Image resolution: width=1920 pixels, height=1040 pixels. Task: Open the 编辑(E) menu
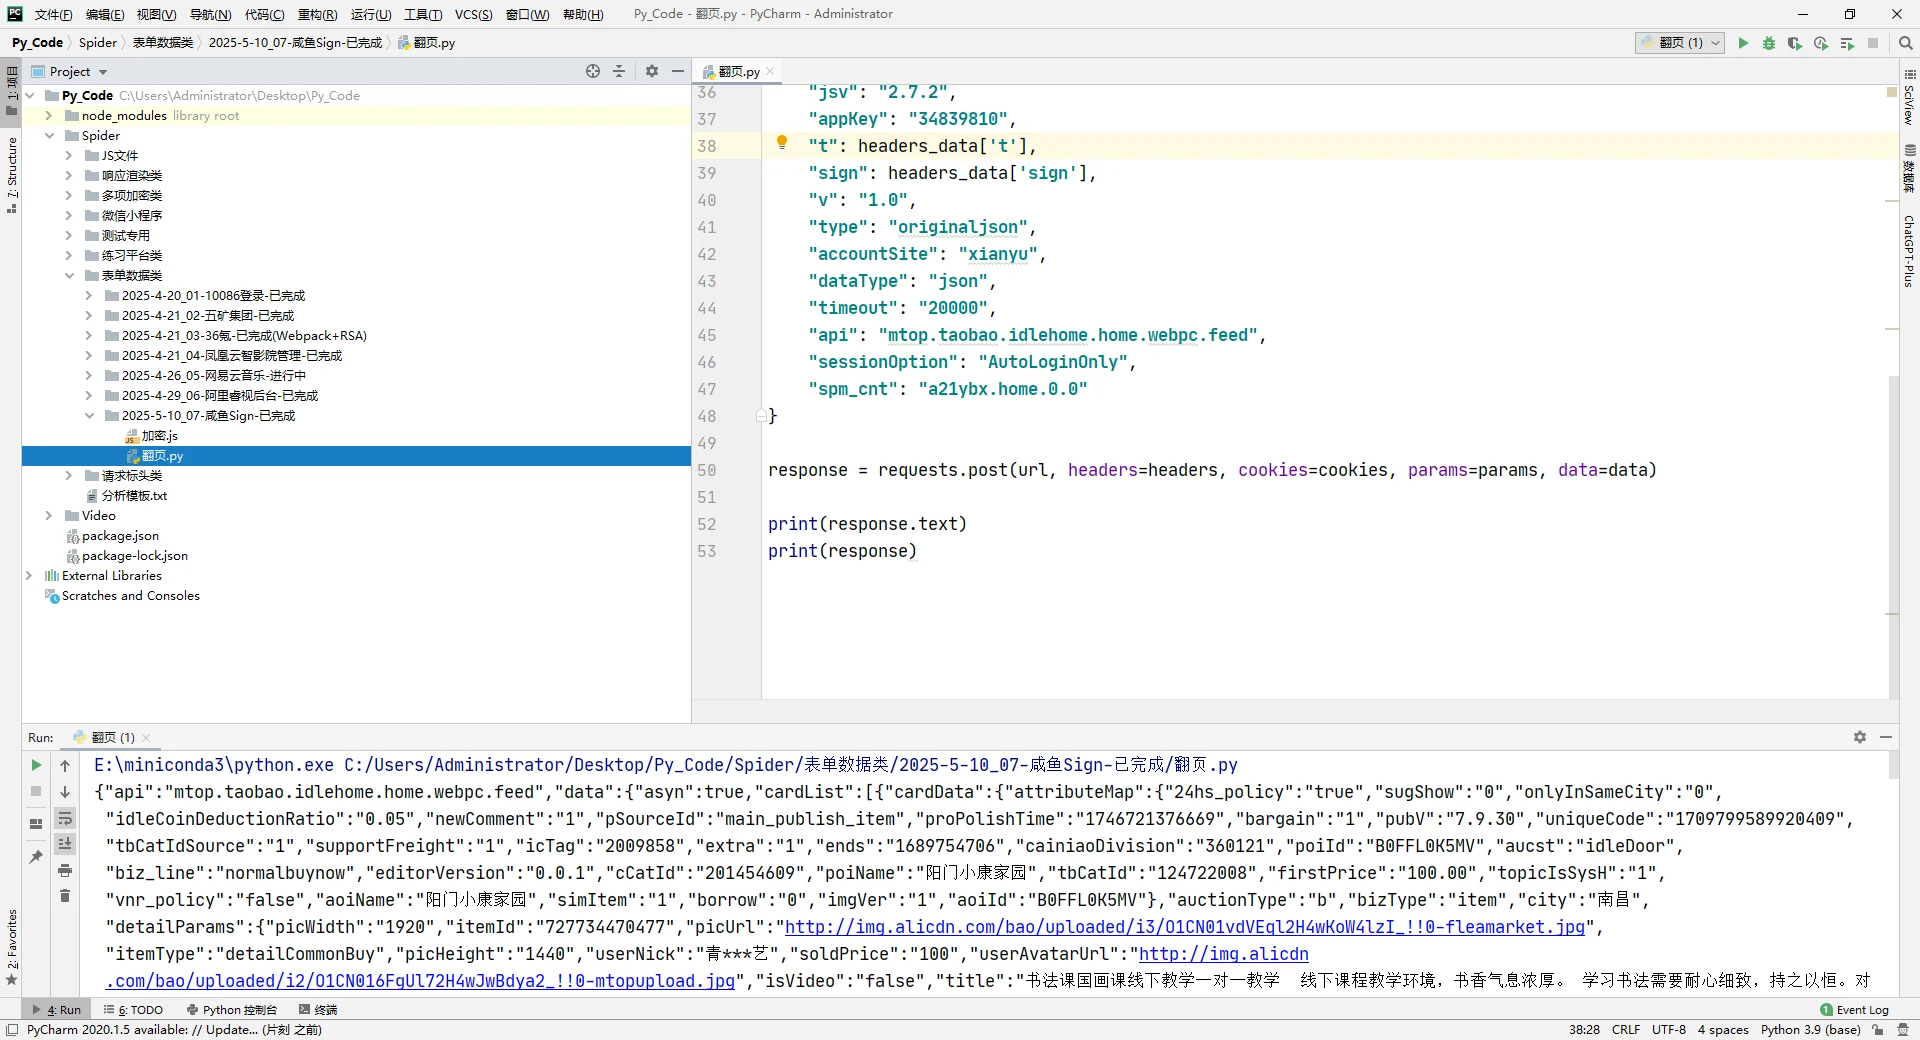[105, 14]
